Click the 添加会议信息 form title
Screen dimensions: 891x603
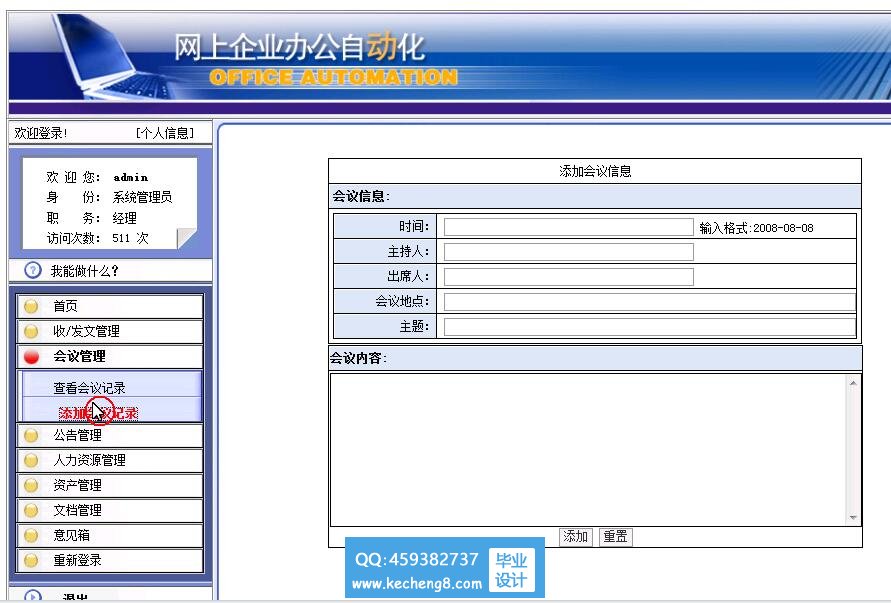[x=595, y=171]
